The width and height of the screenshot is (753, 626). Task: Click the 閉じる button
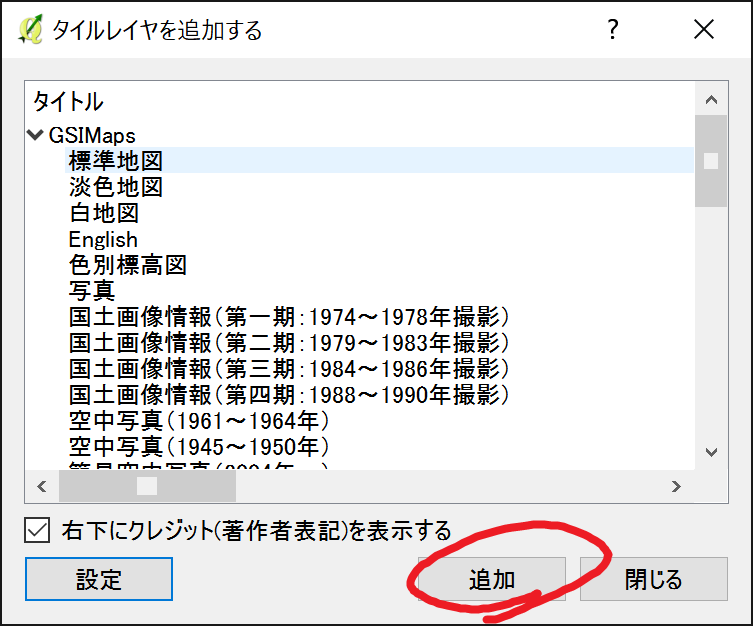(654, 579)
